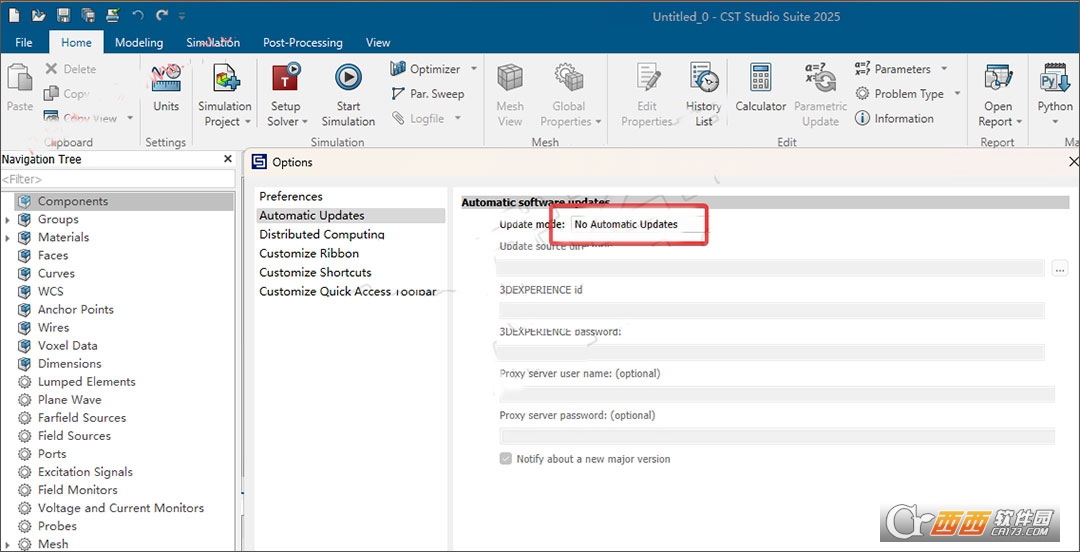This screenshot has height=552, width=1080.
Task: Click the Save icon in quick access toolbar
Action: (63, 14)
